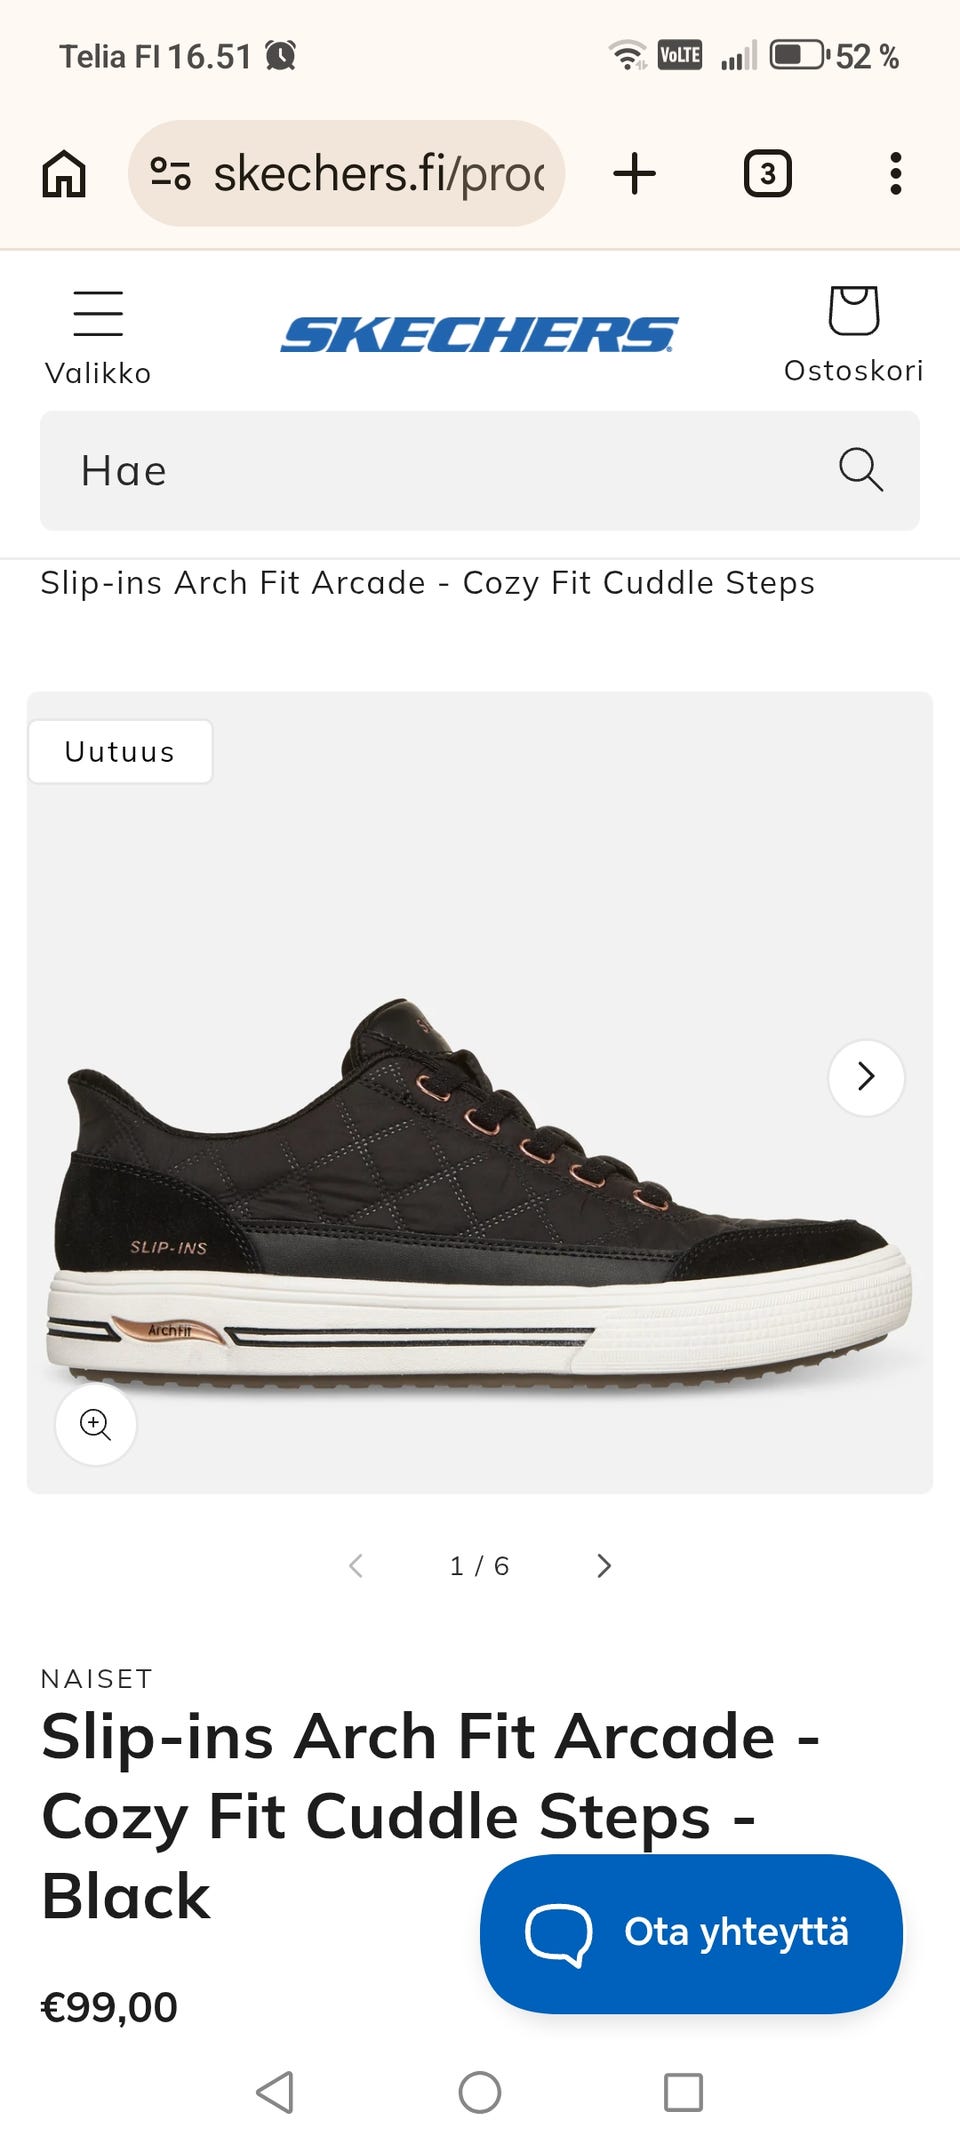960x2144 pixels.
Task: Tap the search magnifier icon
Action: (x=860, y=470)
